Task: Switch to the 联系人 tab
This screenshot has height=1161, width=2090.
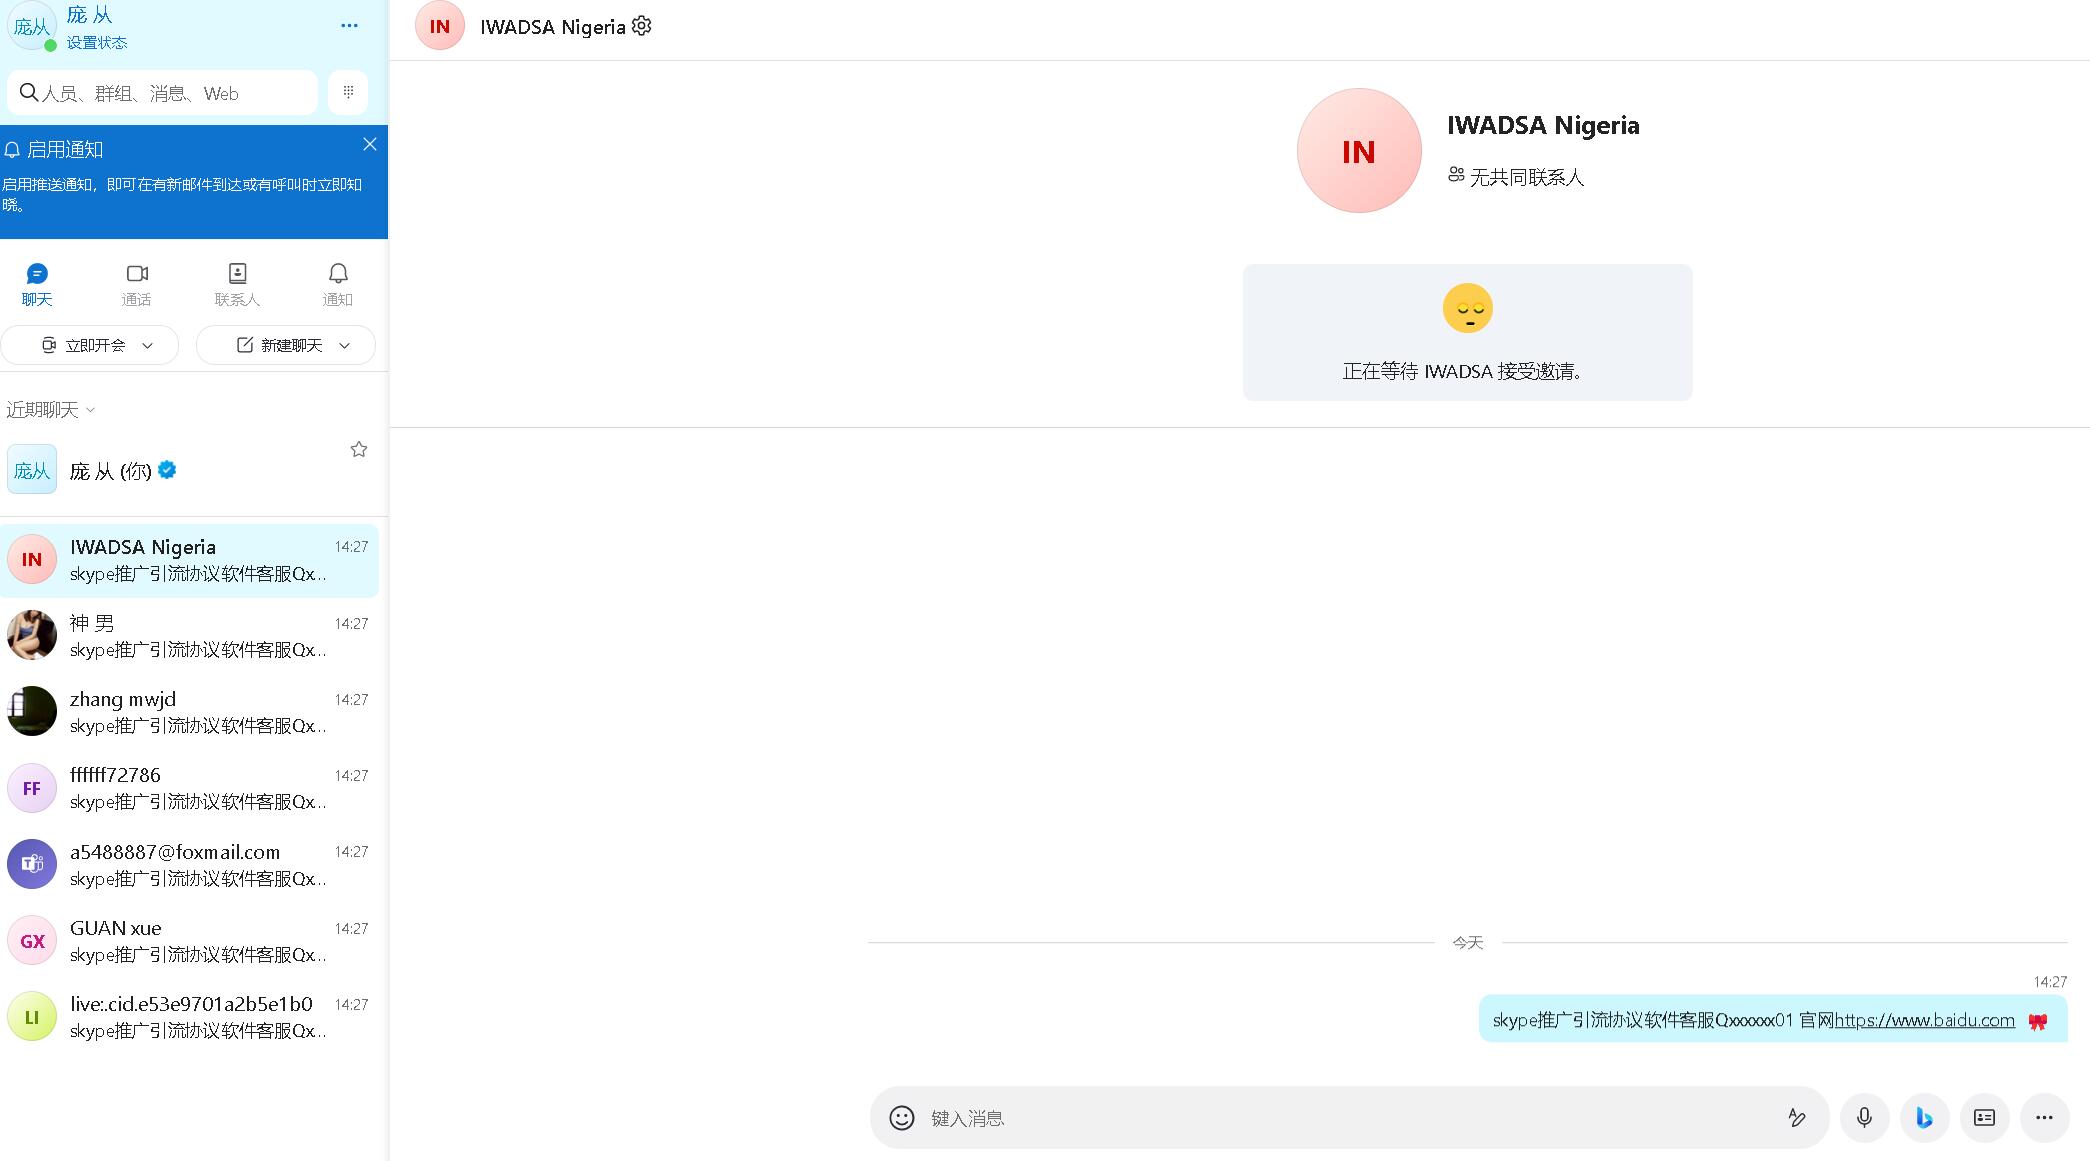Action: [x=237, y=284]
